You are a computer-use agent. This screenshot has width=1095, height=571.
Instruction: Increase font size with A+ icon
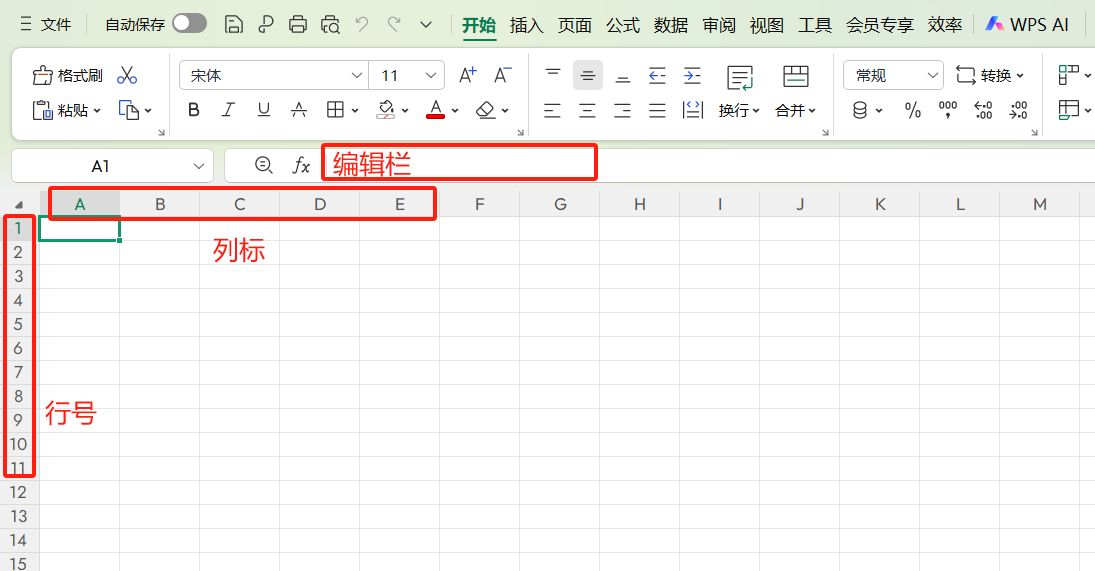(468, 75)
